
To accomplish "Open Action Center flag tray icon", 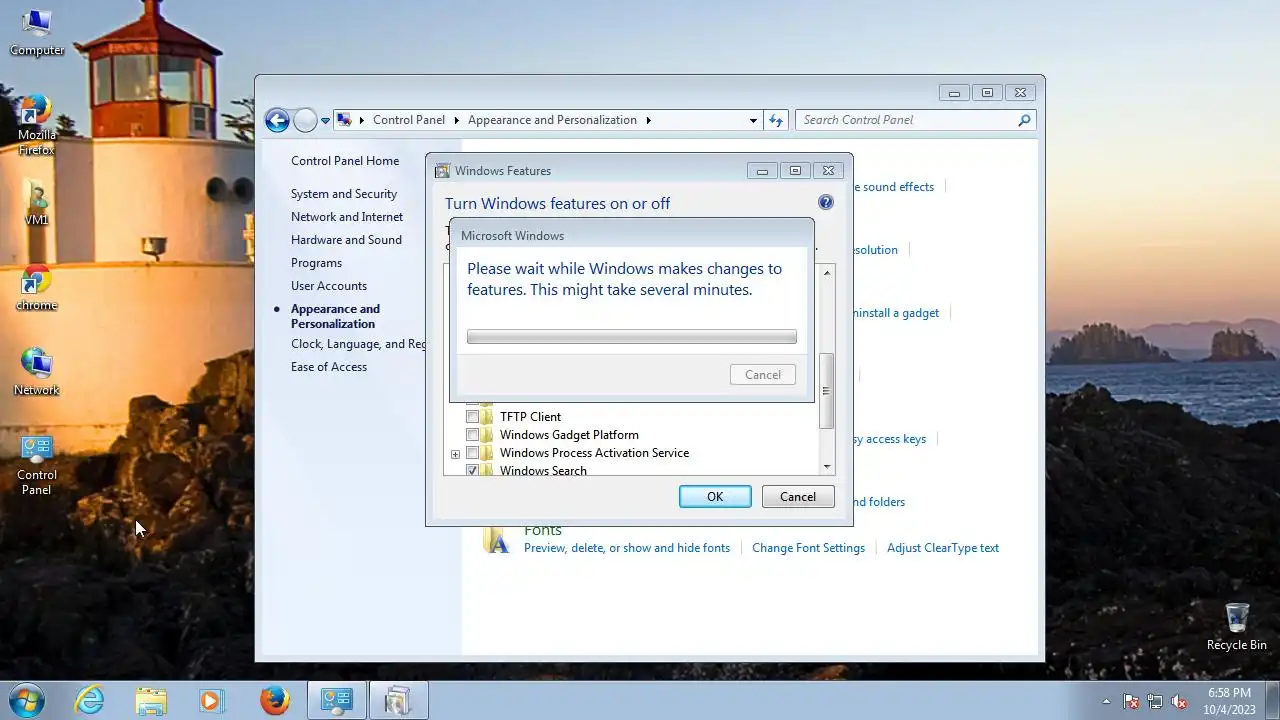I will pyautogui.click(x=1131, y=702).
